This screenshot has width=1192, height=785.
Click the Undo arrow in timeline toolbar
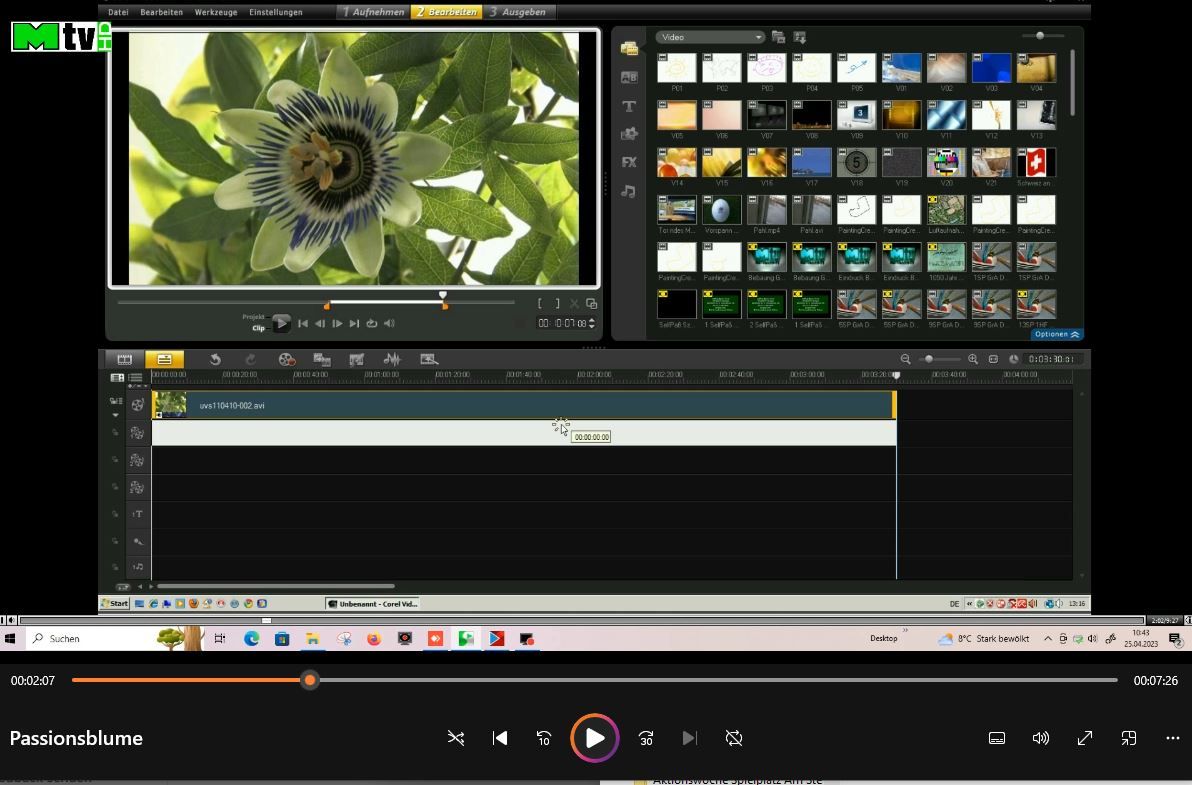point(214,359)
